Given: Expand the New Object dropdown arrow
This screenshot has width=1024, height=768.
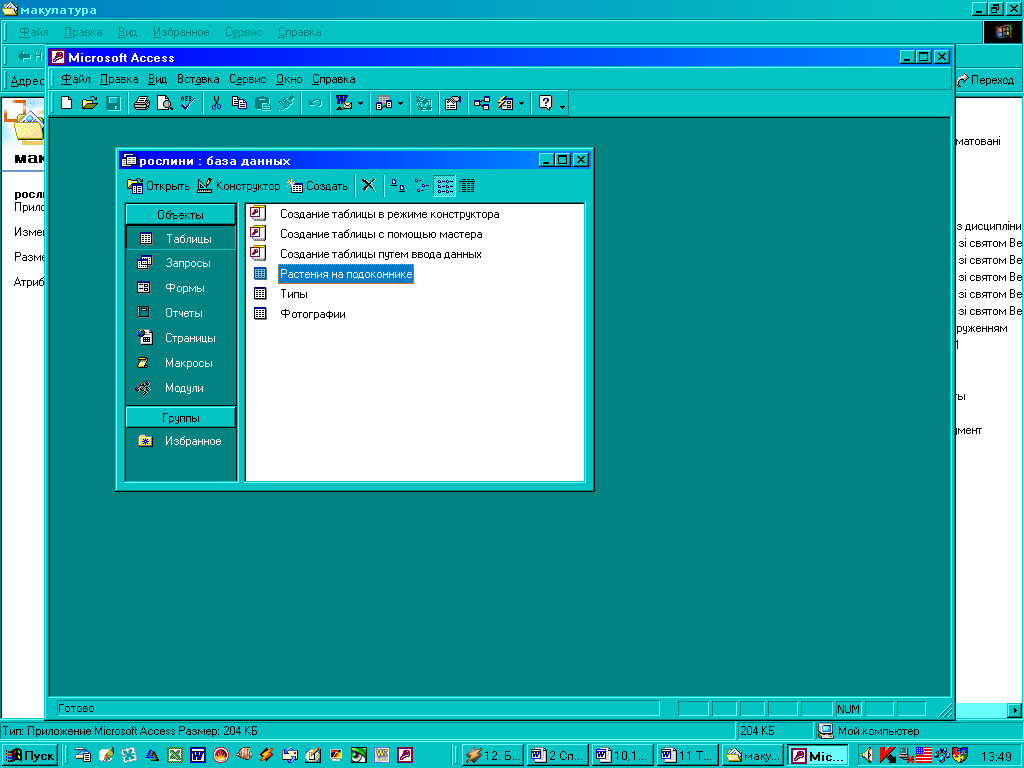Looking at the screenshot, I should pyautogui.click(x=521, y=103).
